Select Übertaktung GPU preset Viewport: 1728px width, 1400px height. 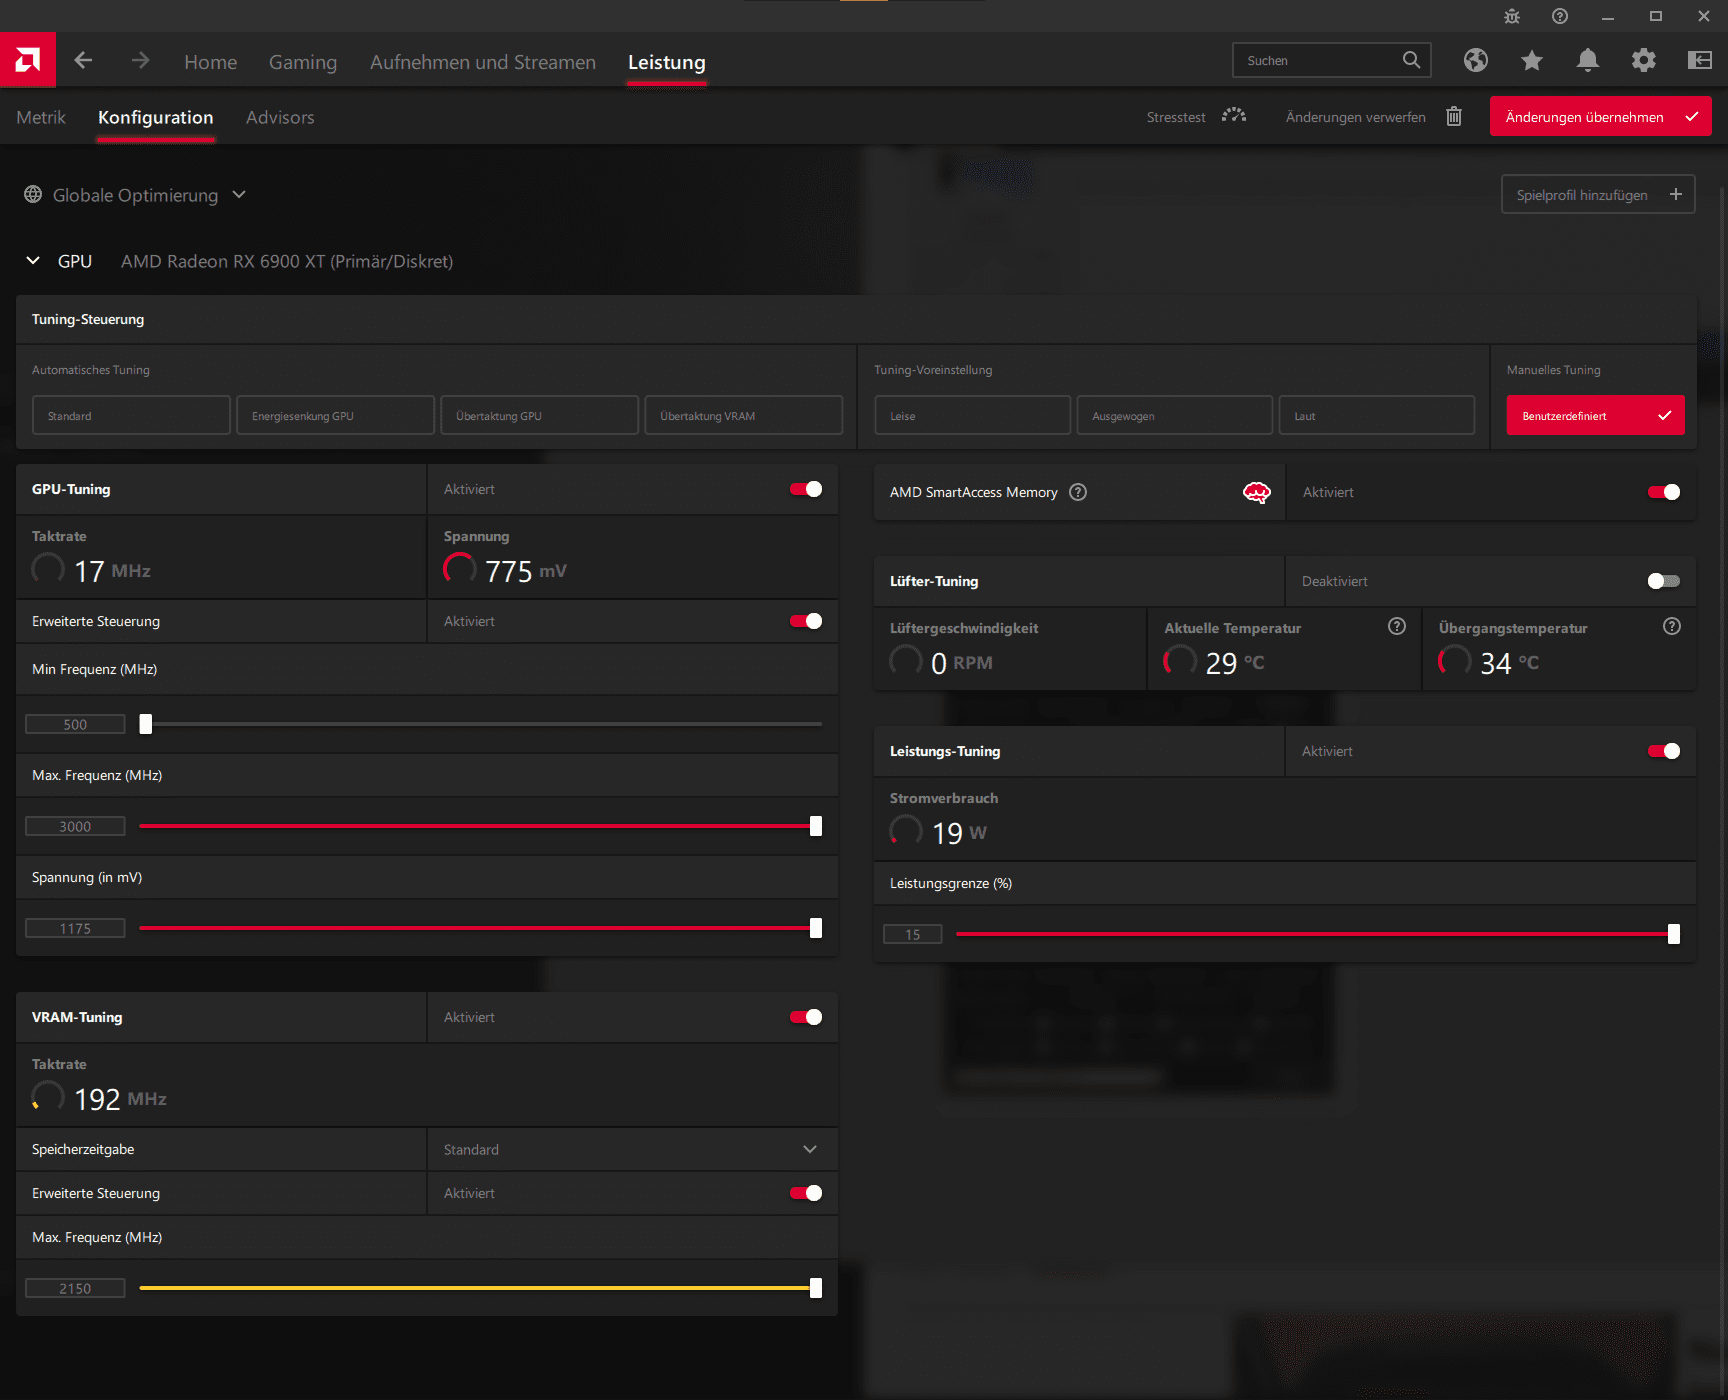point(539,415)
